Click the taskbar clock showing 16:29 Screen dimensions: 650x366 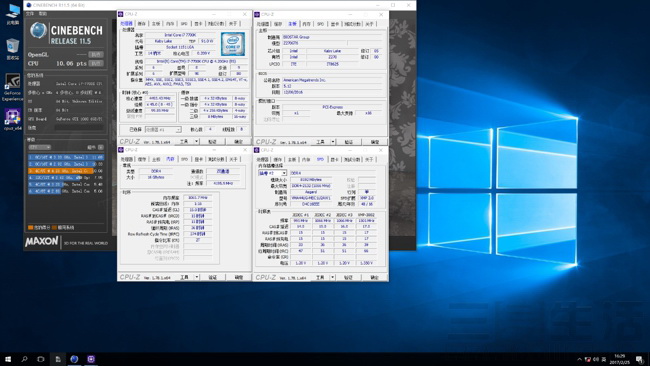[620, 359]
